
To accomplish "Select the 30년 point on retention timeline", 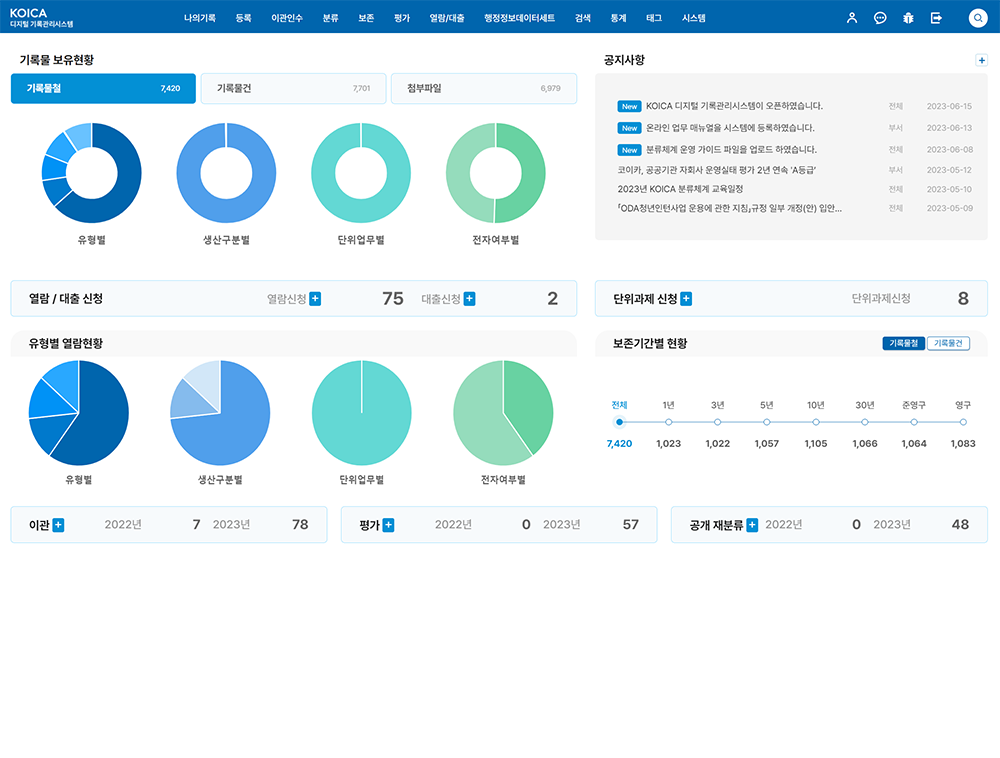I will (x=865, y=422).
